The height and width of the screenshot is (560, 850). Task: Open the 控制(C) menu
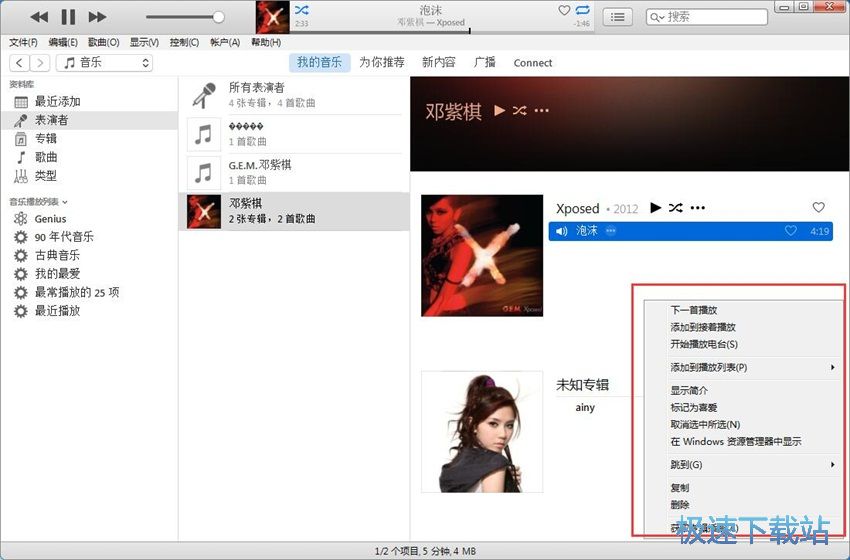[x=184, y=42]
